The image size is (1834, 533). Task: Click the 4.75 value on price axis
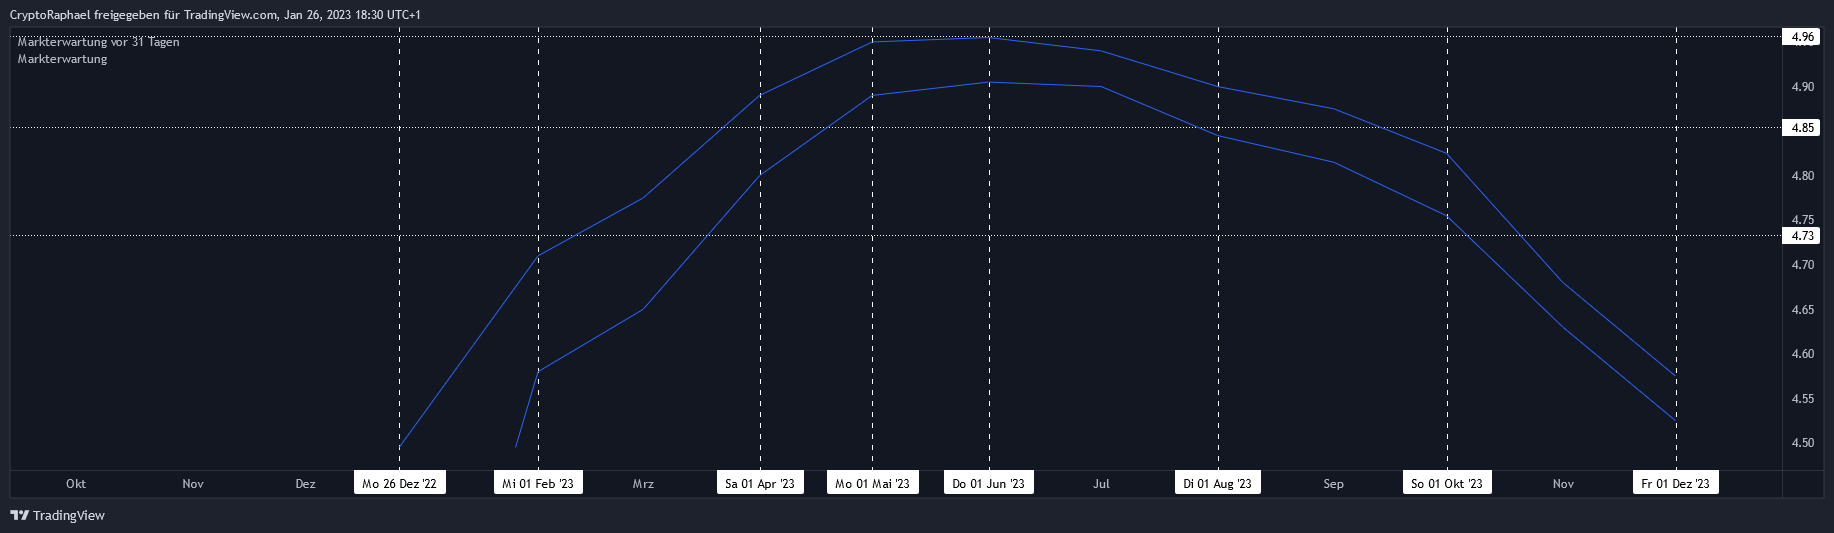click(x=1802, y=220)
